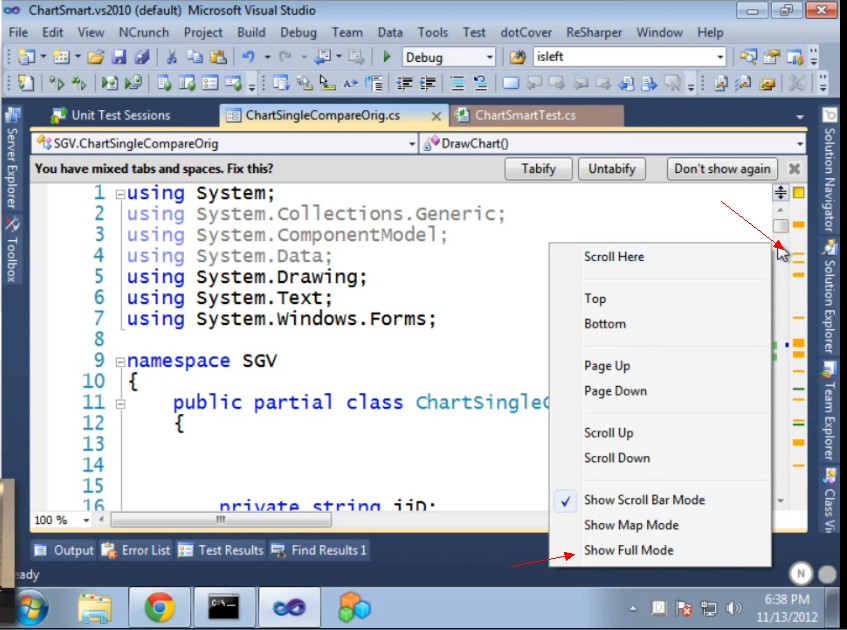
Task: Click the Cut scissors icon
Action: pos(171,58)
